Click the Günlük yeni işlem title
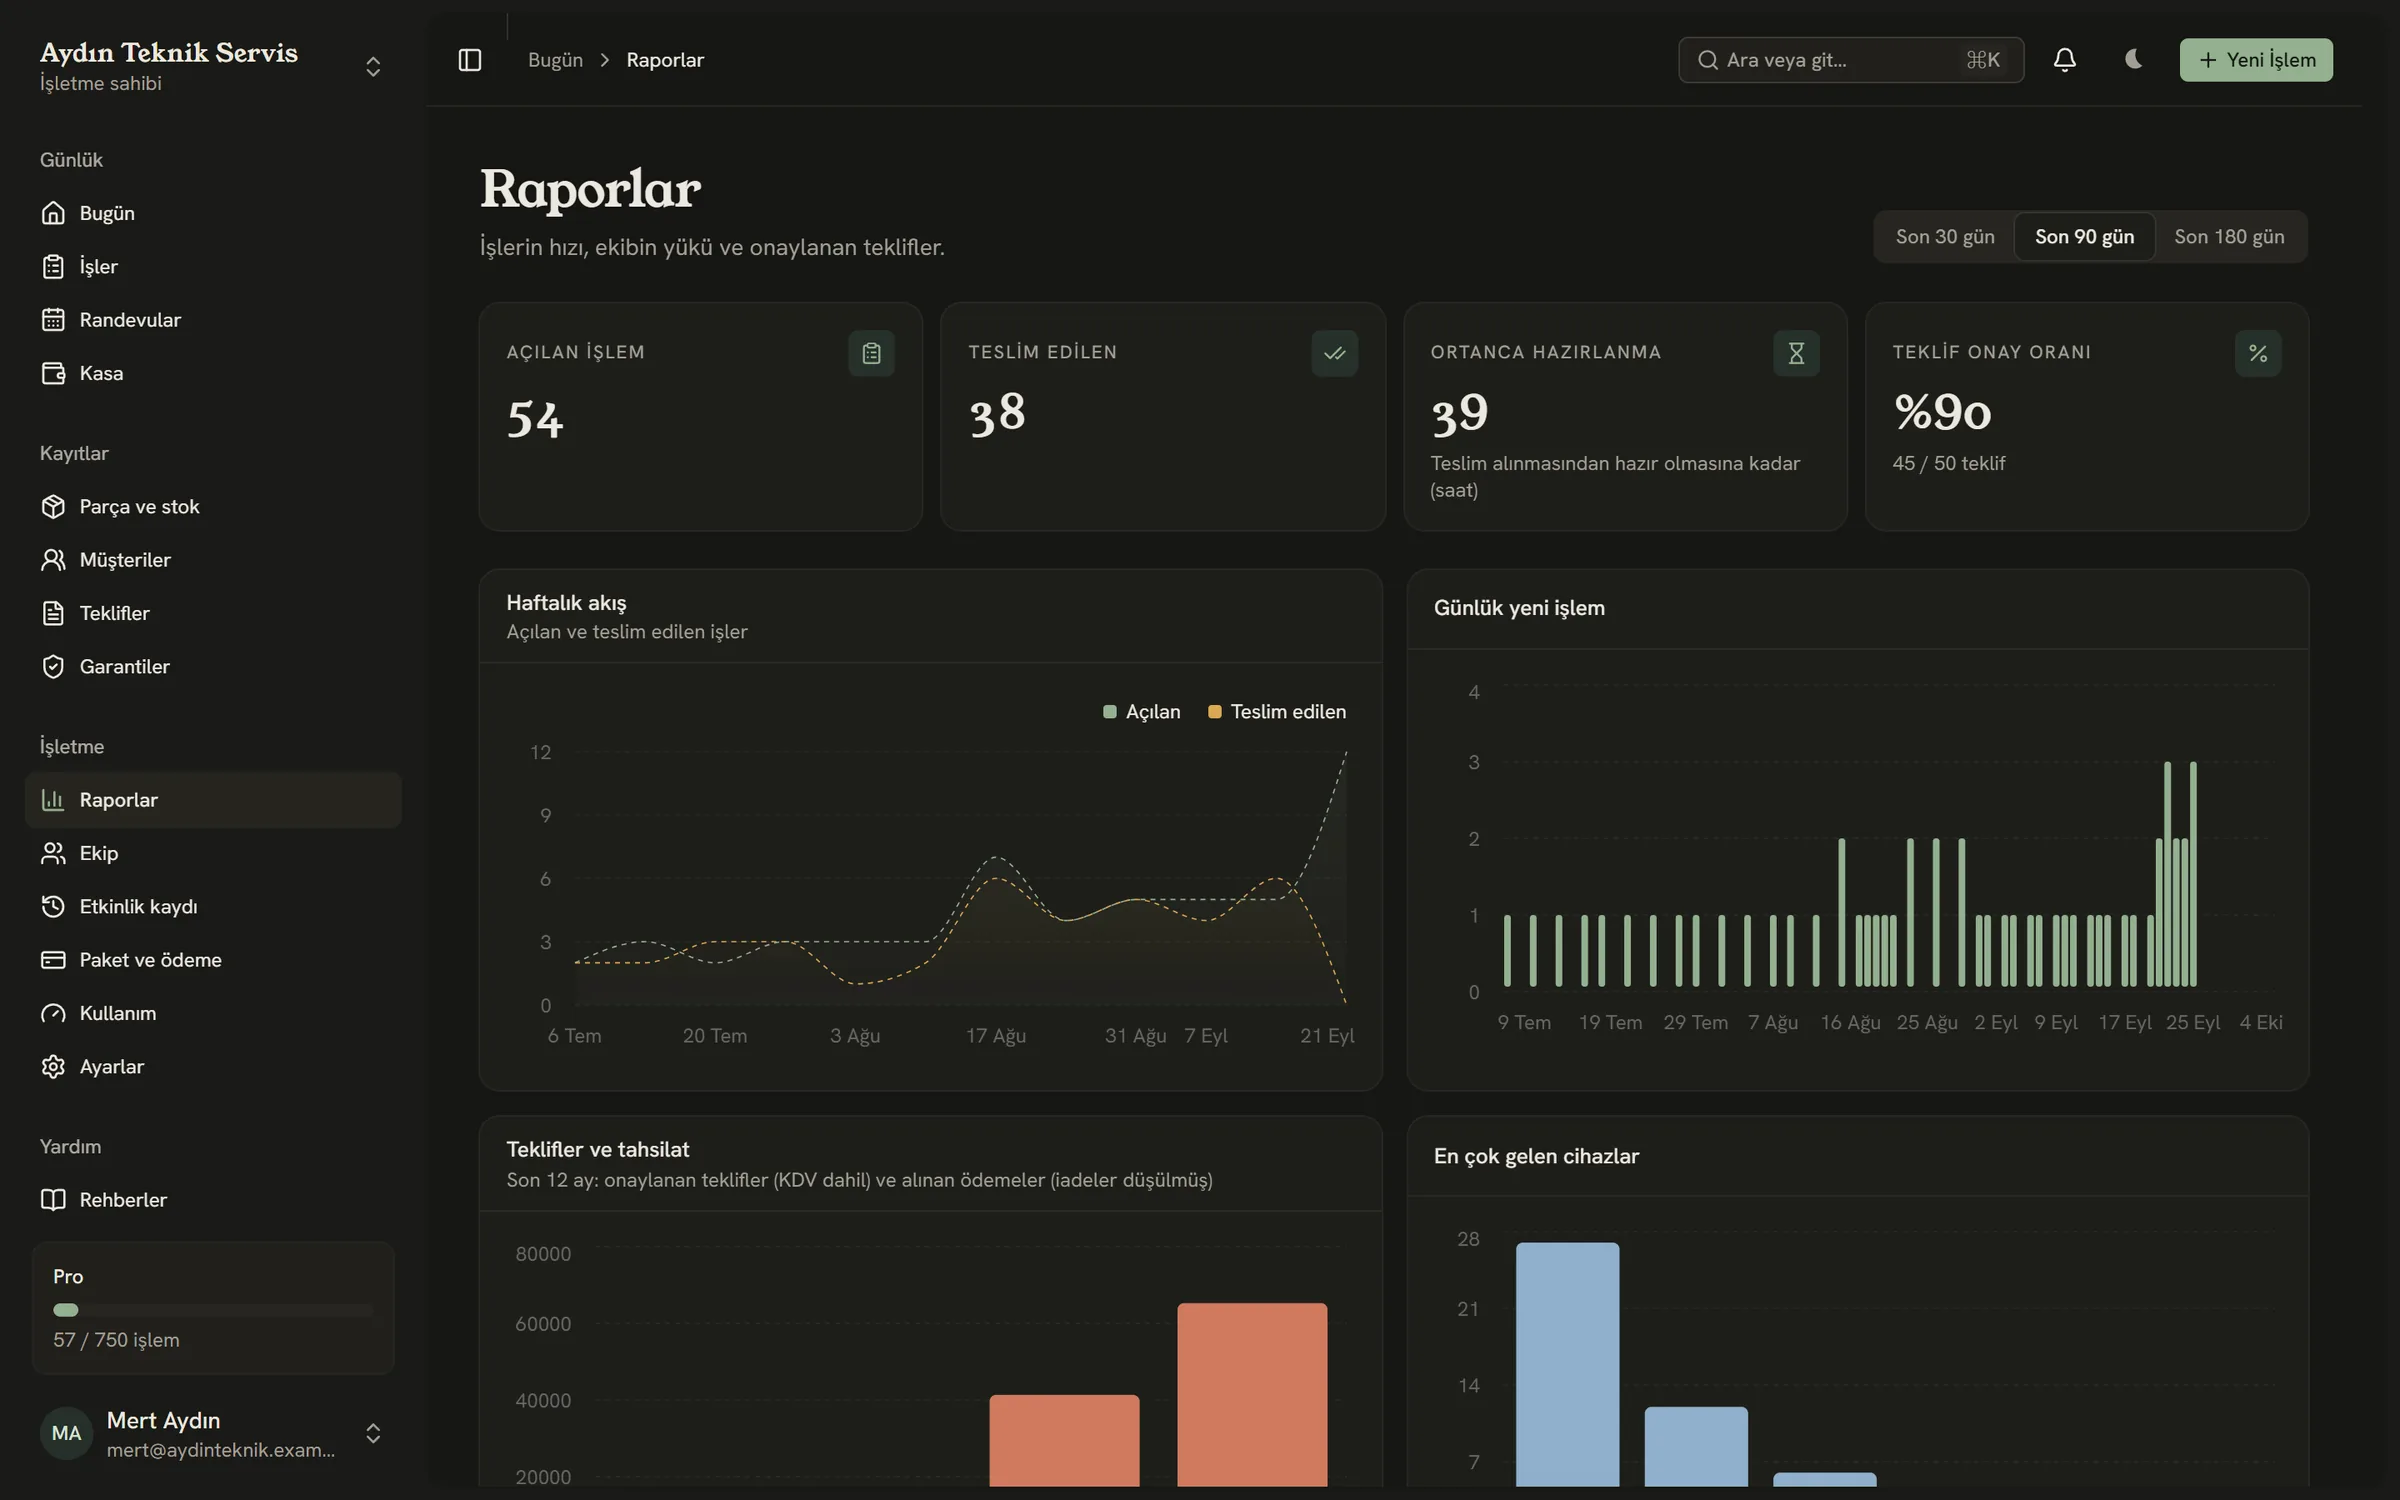Screen dimensions: 2400x1500 (x=1519, y=608)
